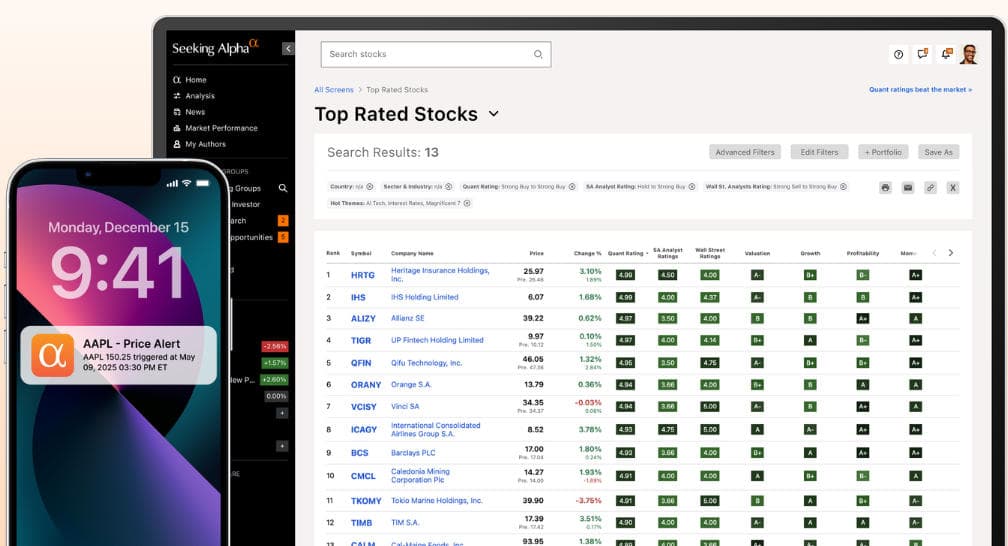
Task: Show next table columns arrow
Action: pos(951,253)
